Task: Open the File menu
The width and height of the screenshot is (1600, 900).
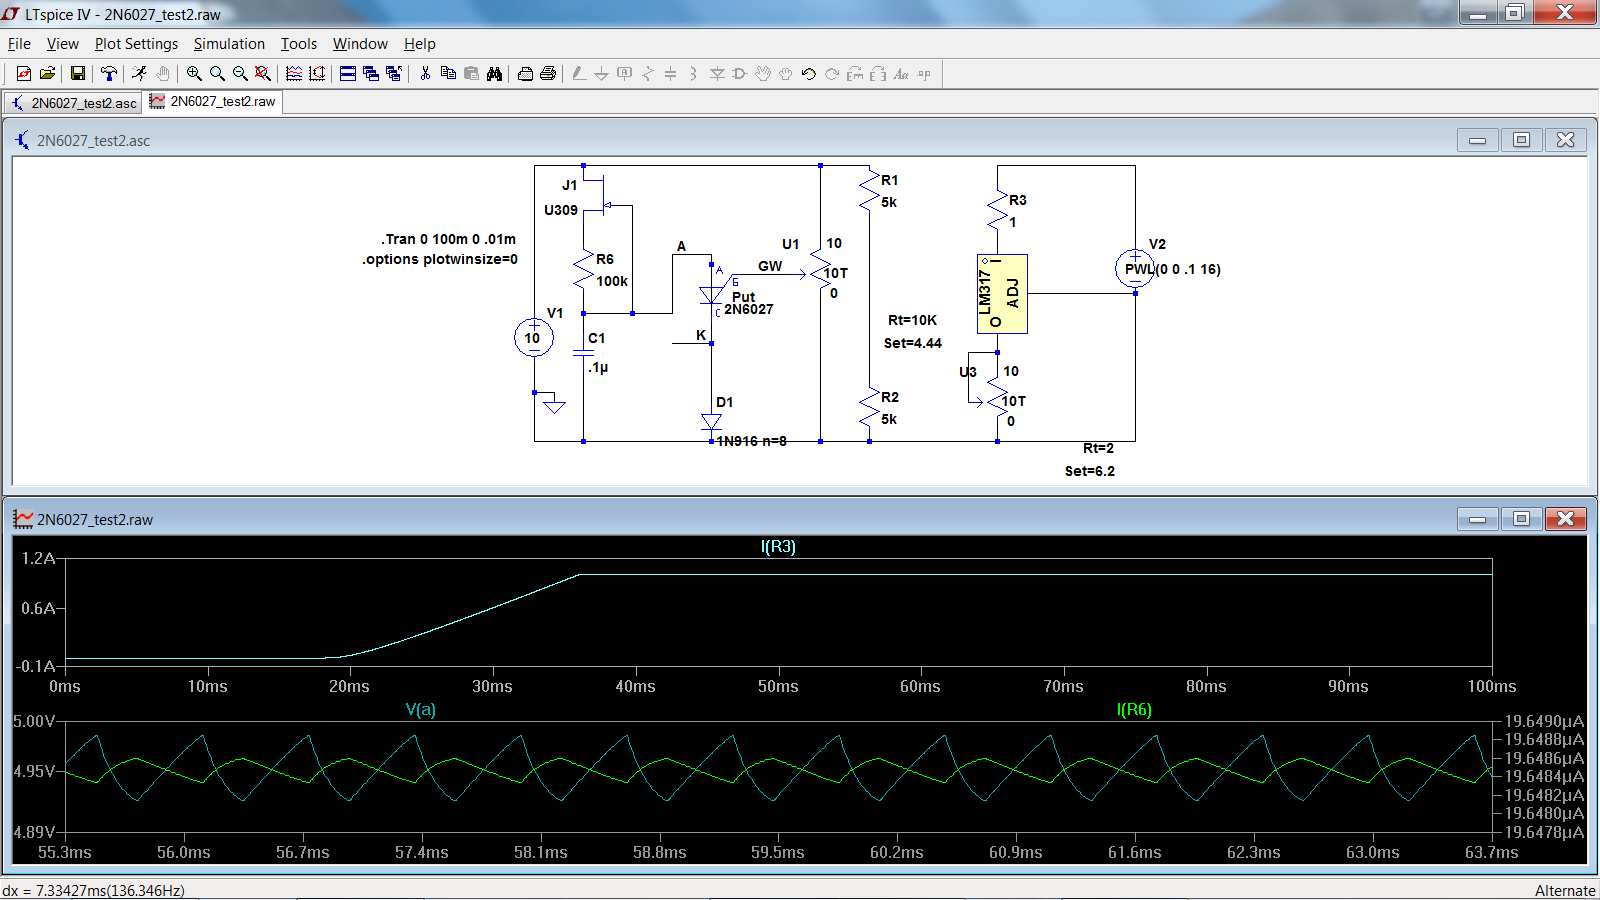Action: (x=19, y=44)
